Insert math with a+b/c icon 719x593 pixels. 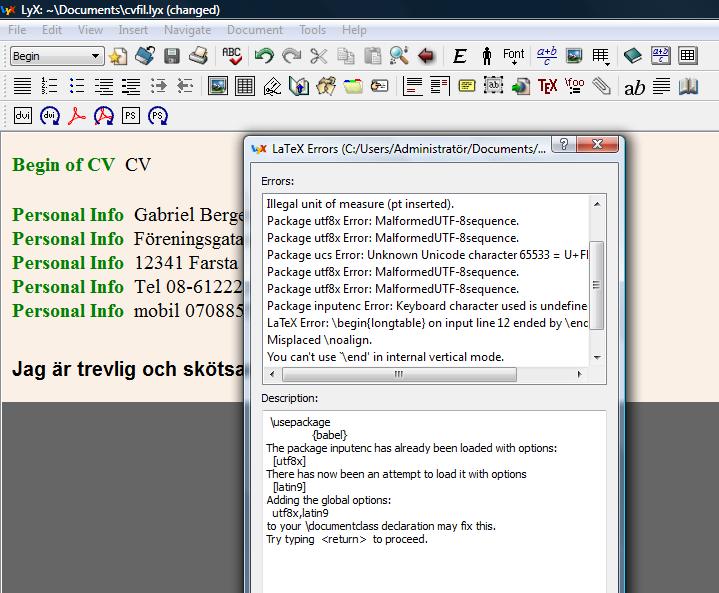(x=547, y=56)
